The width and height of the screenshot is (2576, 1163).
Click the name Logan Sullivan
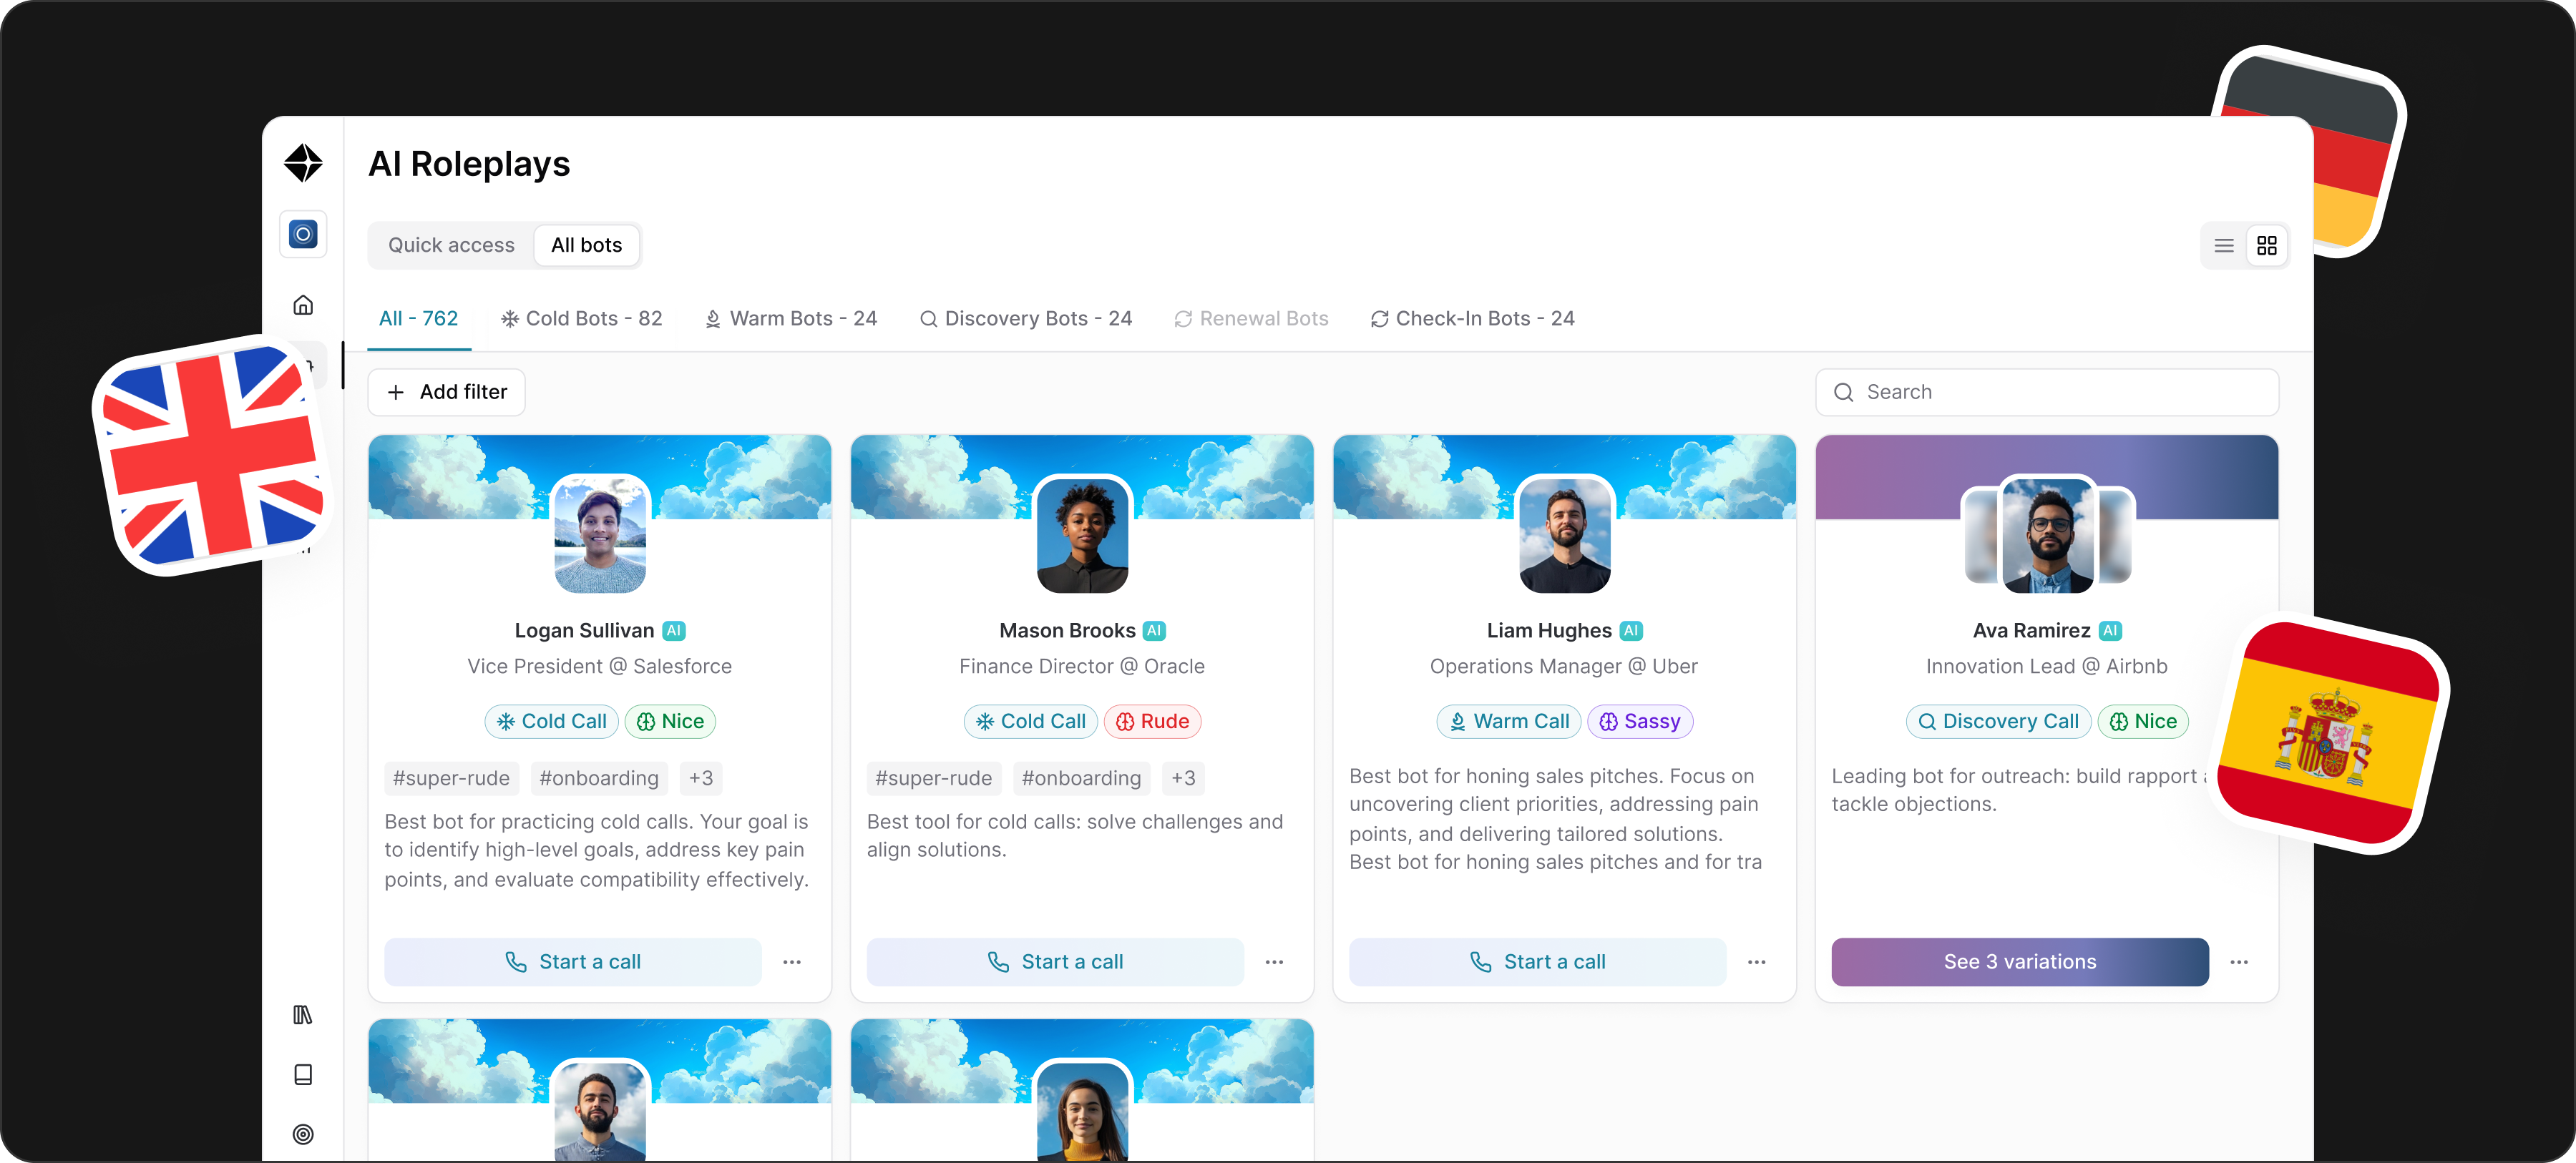(x=584, y=631)
